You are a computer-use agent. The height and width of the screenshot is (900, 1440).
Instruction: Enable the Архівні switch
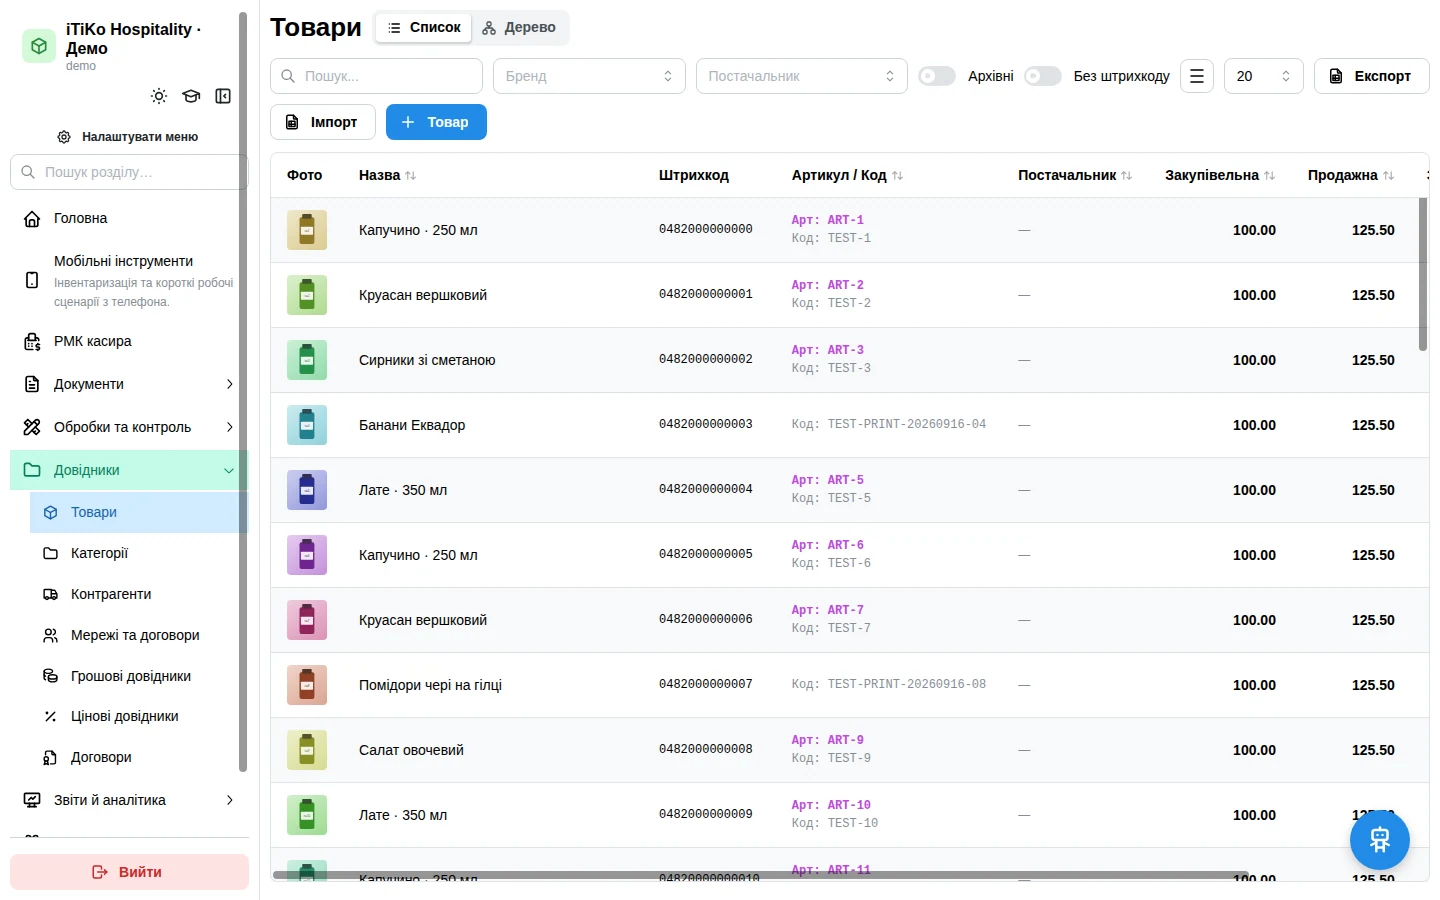(x=937, y=76)
